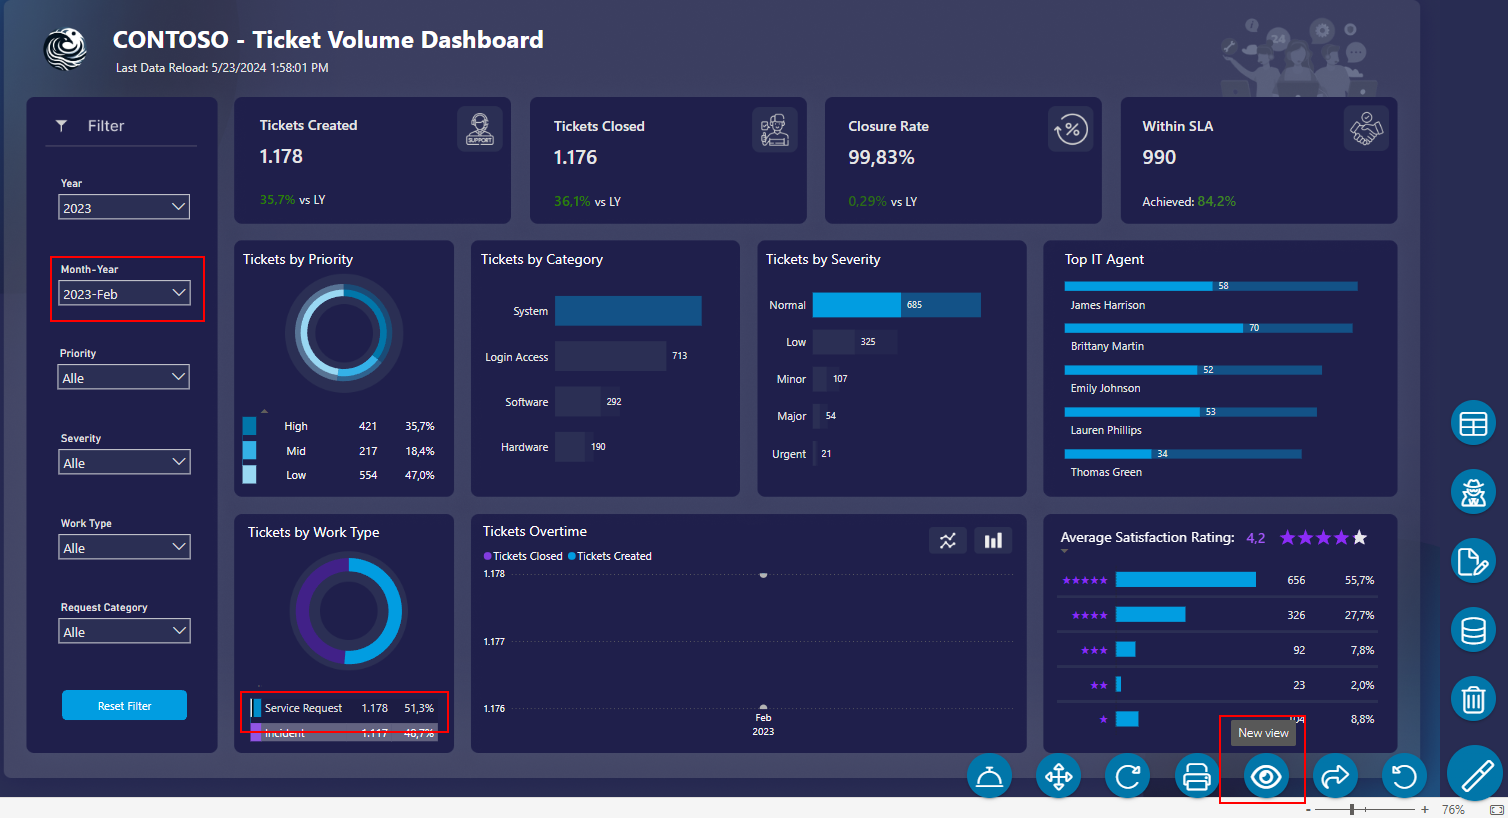Click the four-arrow move button

[1059, 776]
